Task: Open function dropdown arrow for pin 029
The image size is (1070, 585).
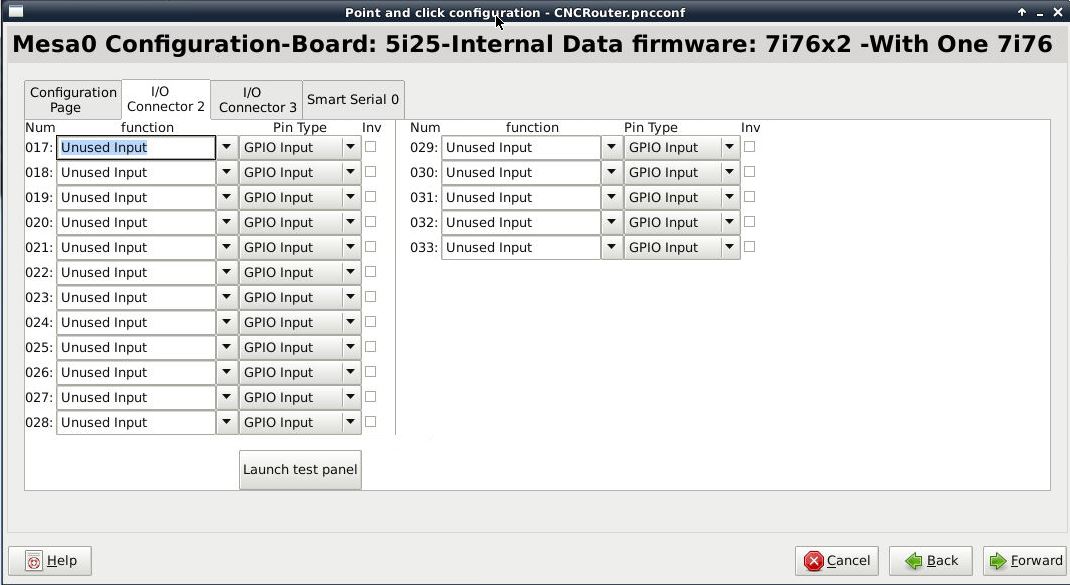Action: (x=611, y=147)
